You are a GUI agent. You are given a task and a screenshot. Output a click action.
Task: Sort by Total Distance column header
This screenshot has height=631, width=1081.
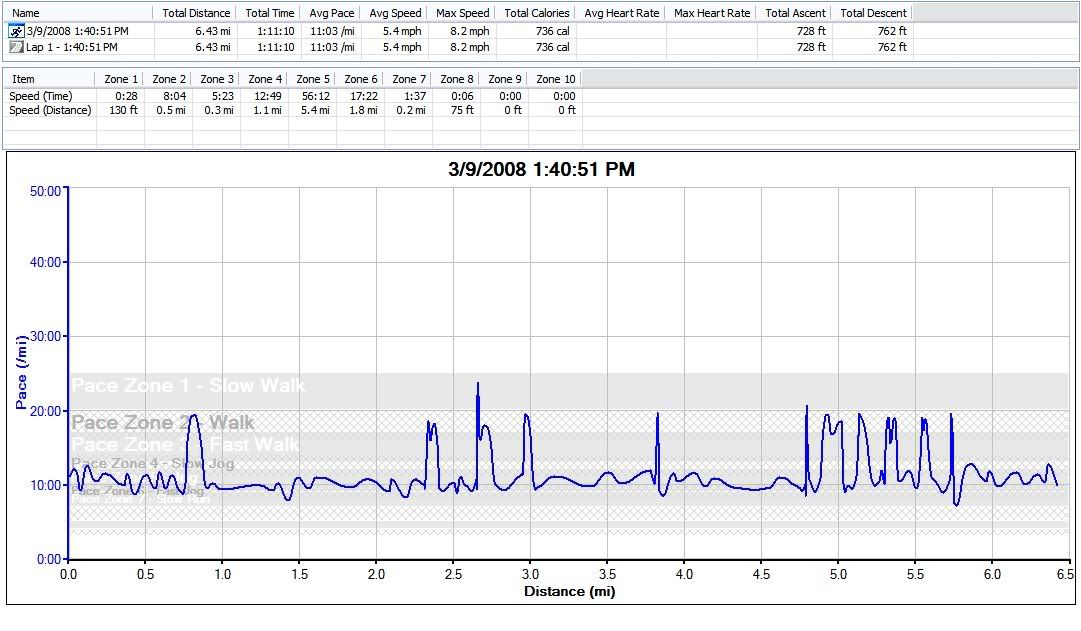pos(196,13)
